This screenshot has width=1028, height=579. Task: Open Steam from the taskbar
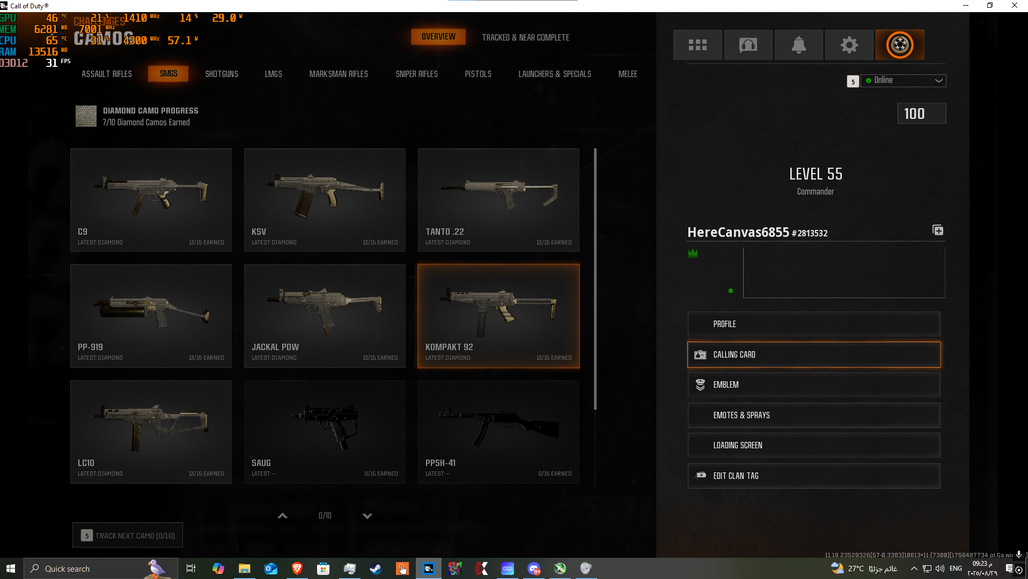click(x=376, y=569)
